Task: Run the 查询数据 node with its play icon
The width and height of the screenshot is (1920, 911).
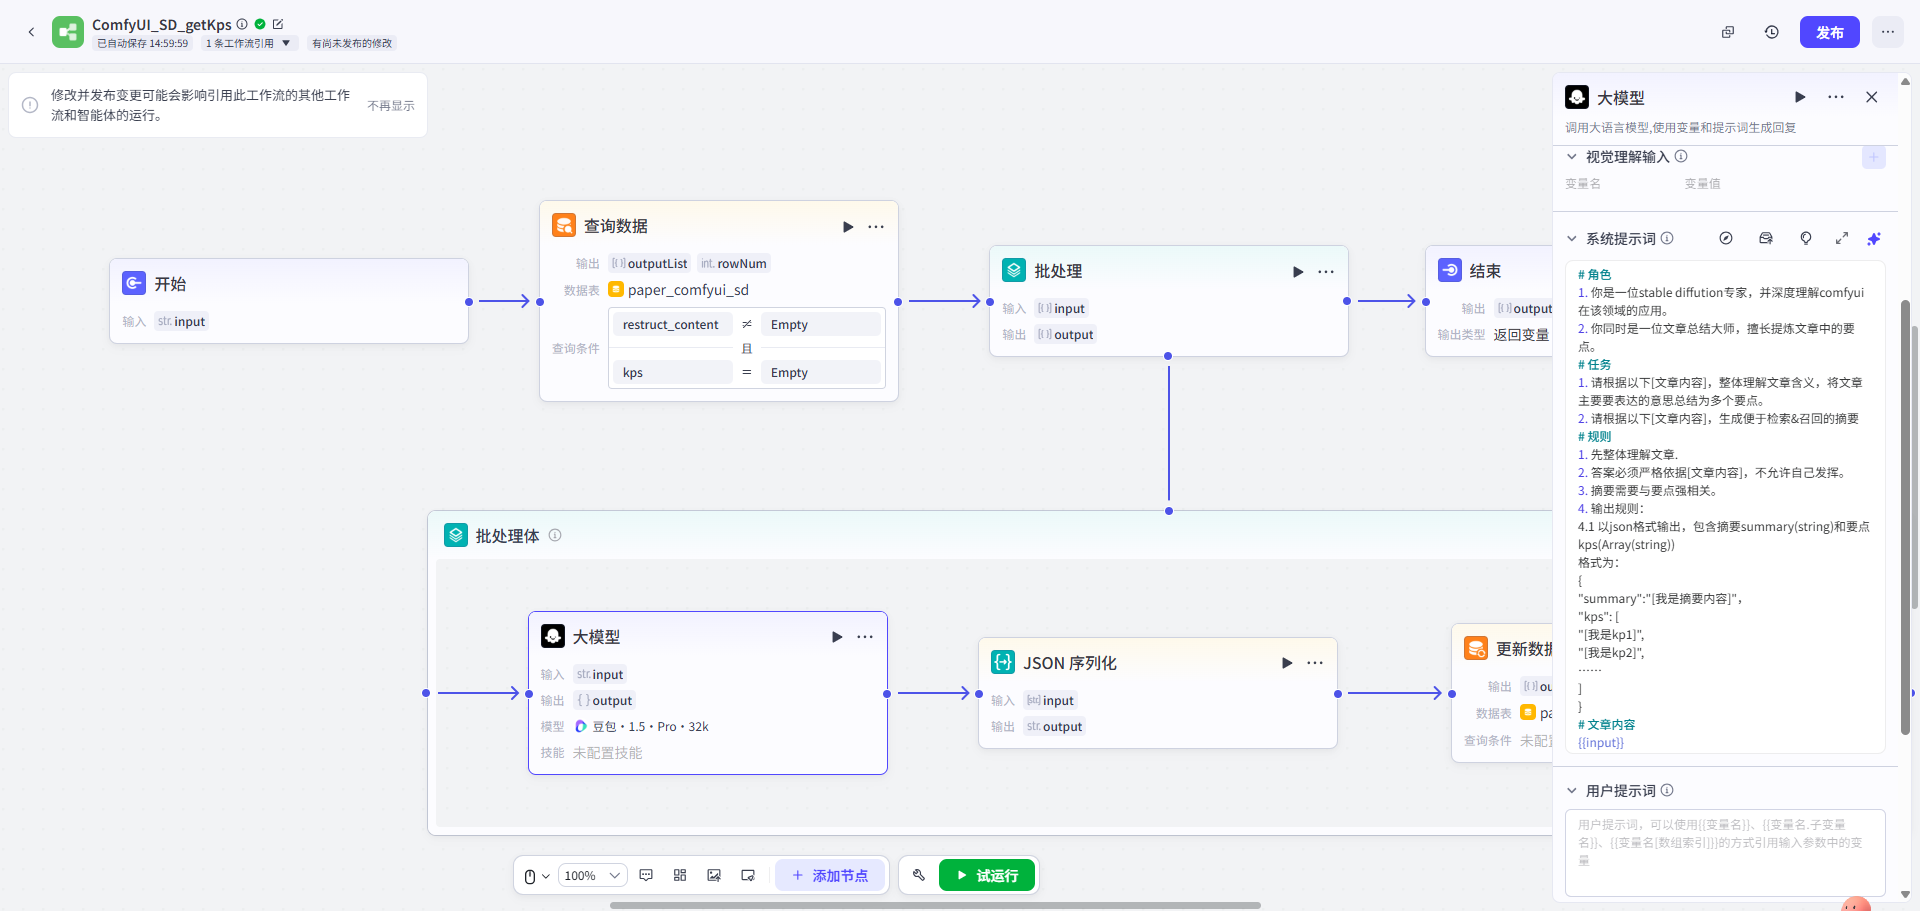Action: coord(848,227)
